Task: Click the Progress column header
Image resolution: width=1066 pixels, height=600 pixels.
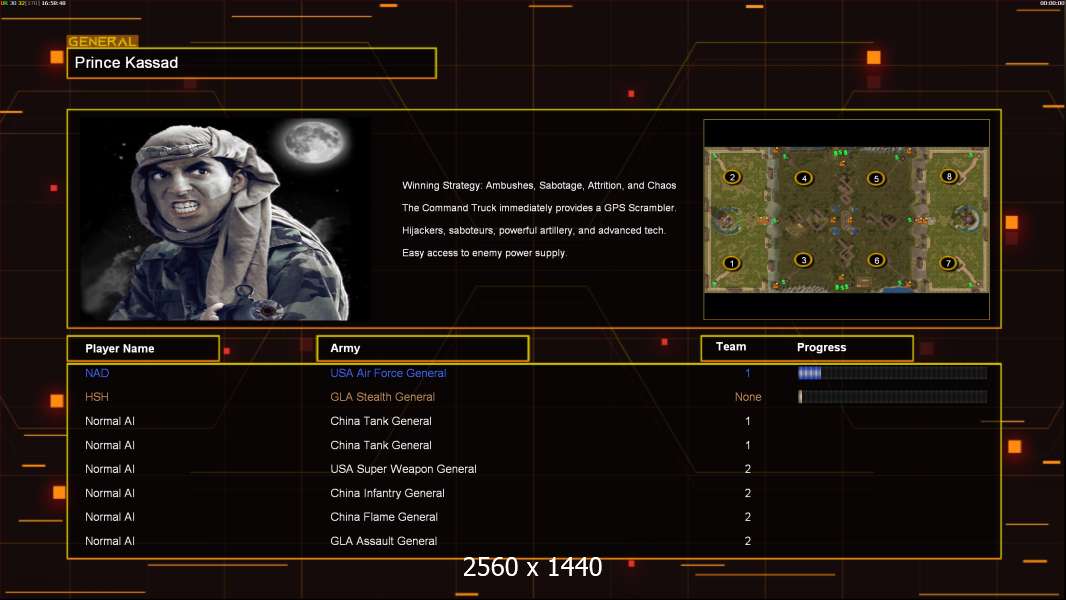Action: [821, 347]
